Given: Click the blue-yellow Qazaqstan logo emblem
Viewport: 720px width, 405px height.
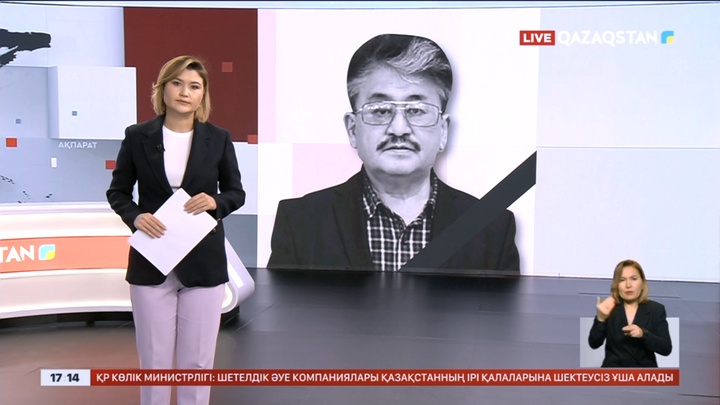Looking at the screenshot, I should pos(667,37).
